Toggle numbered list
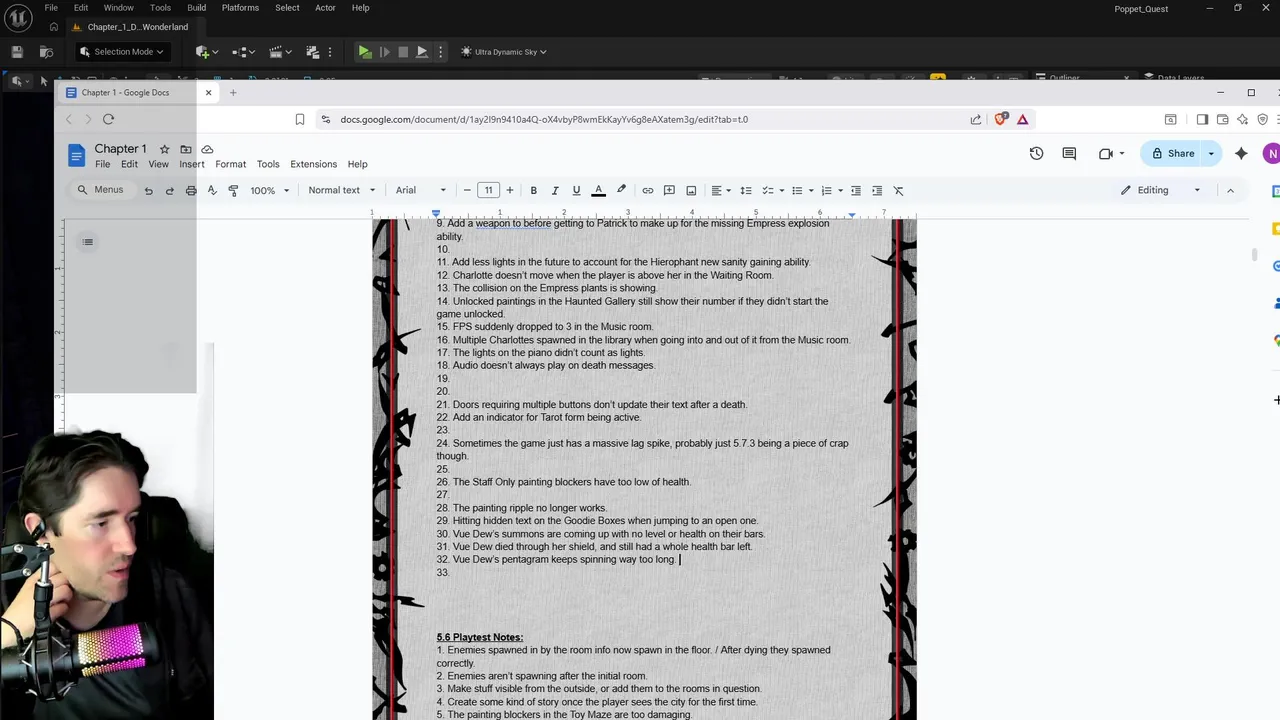 click(831, 190)
